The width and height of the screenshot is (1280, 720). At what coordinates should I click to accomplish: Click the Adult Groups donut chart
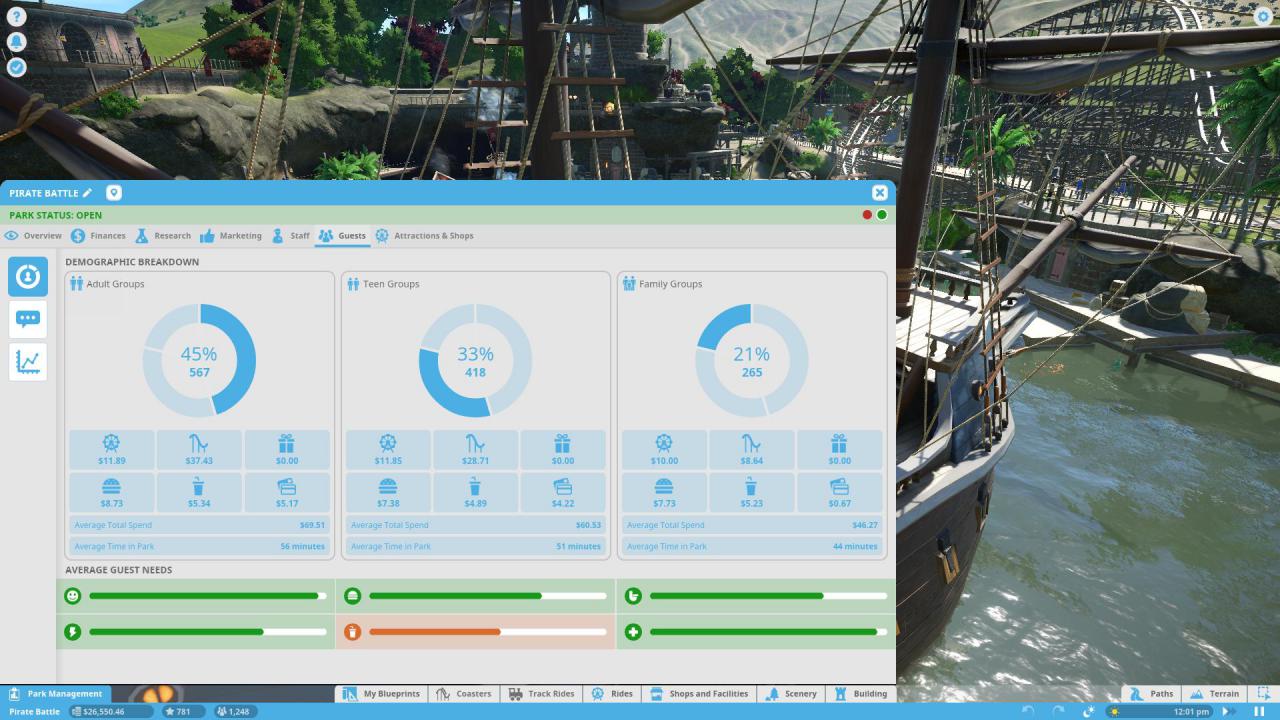199,361
